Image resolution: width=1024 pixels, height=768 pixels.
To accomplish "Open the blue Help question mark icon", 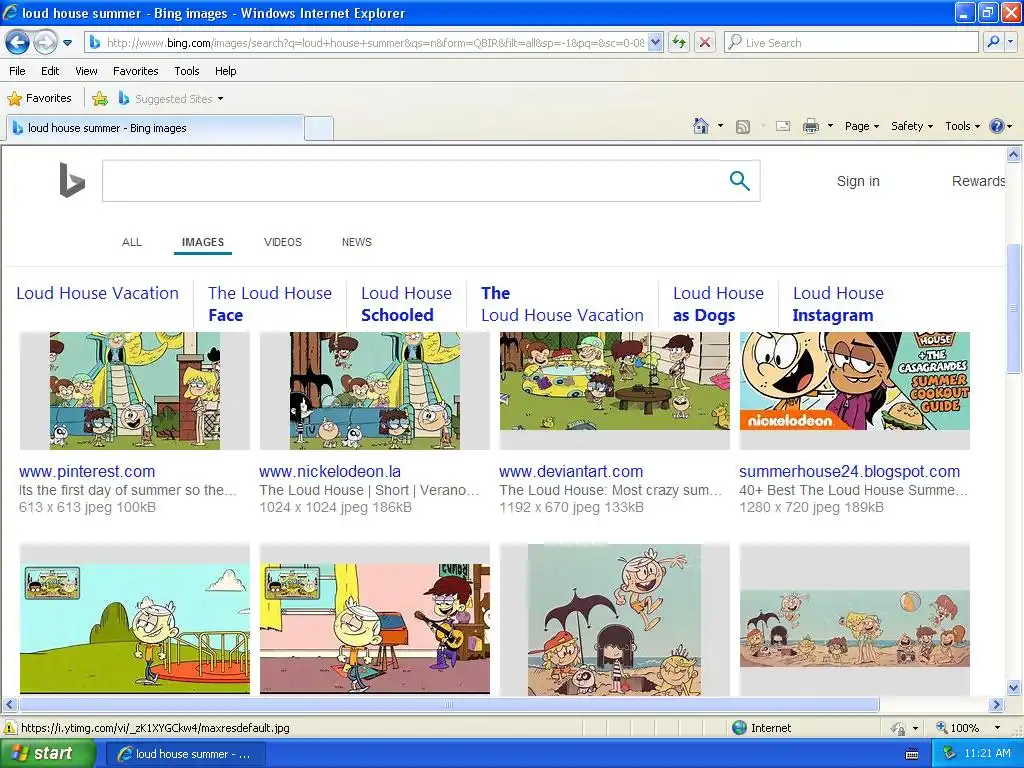I will tap(997, 126).
